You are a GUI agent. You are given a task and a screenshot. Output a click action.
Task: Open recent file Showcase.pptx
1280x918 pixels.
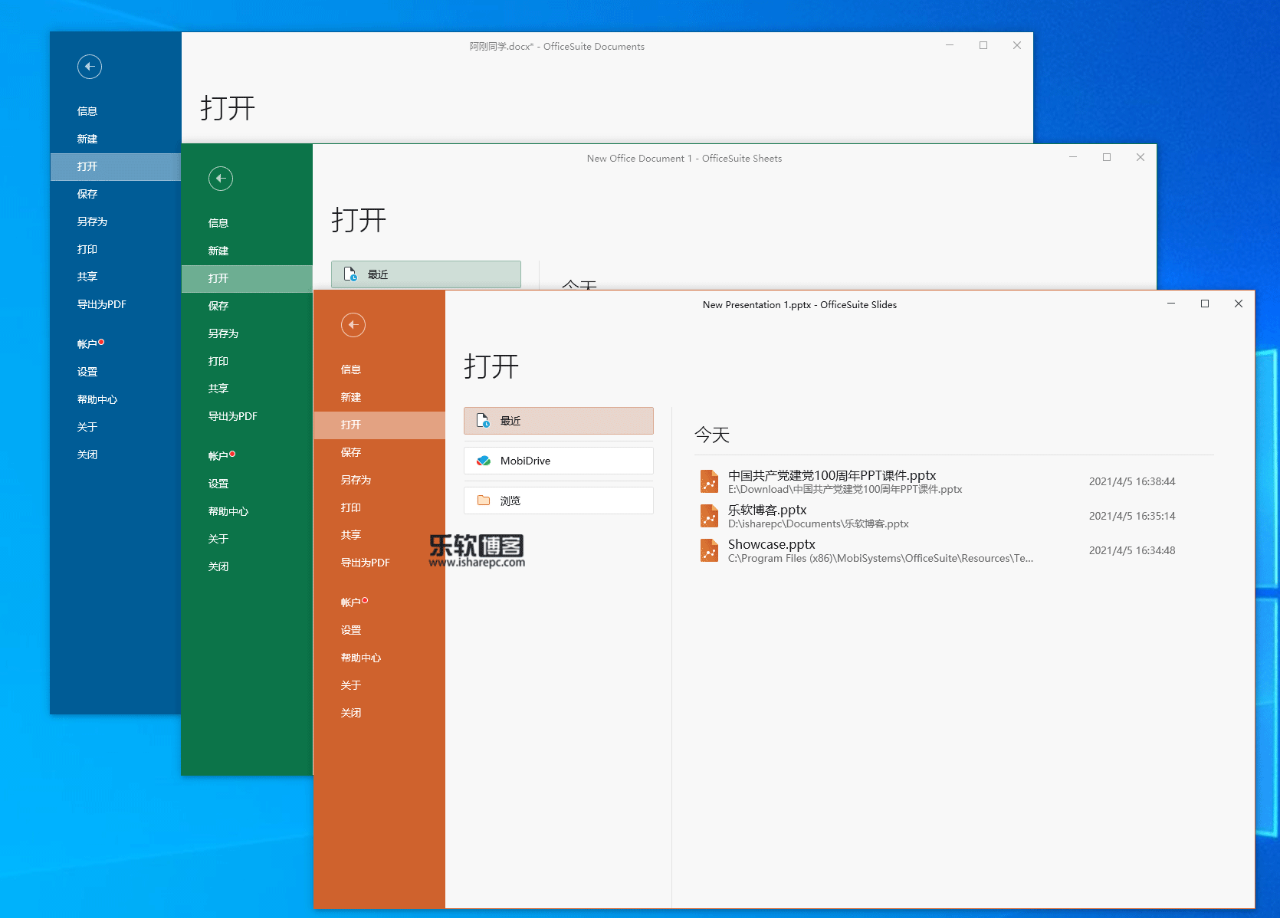coord(954,550)
